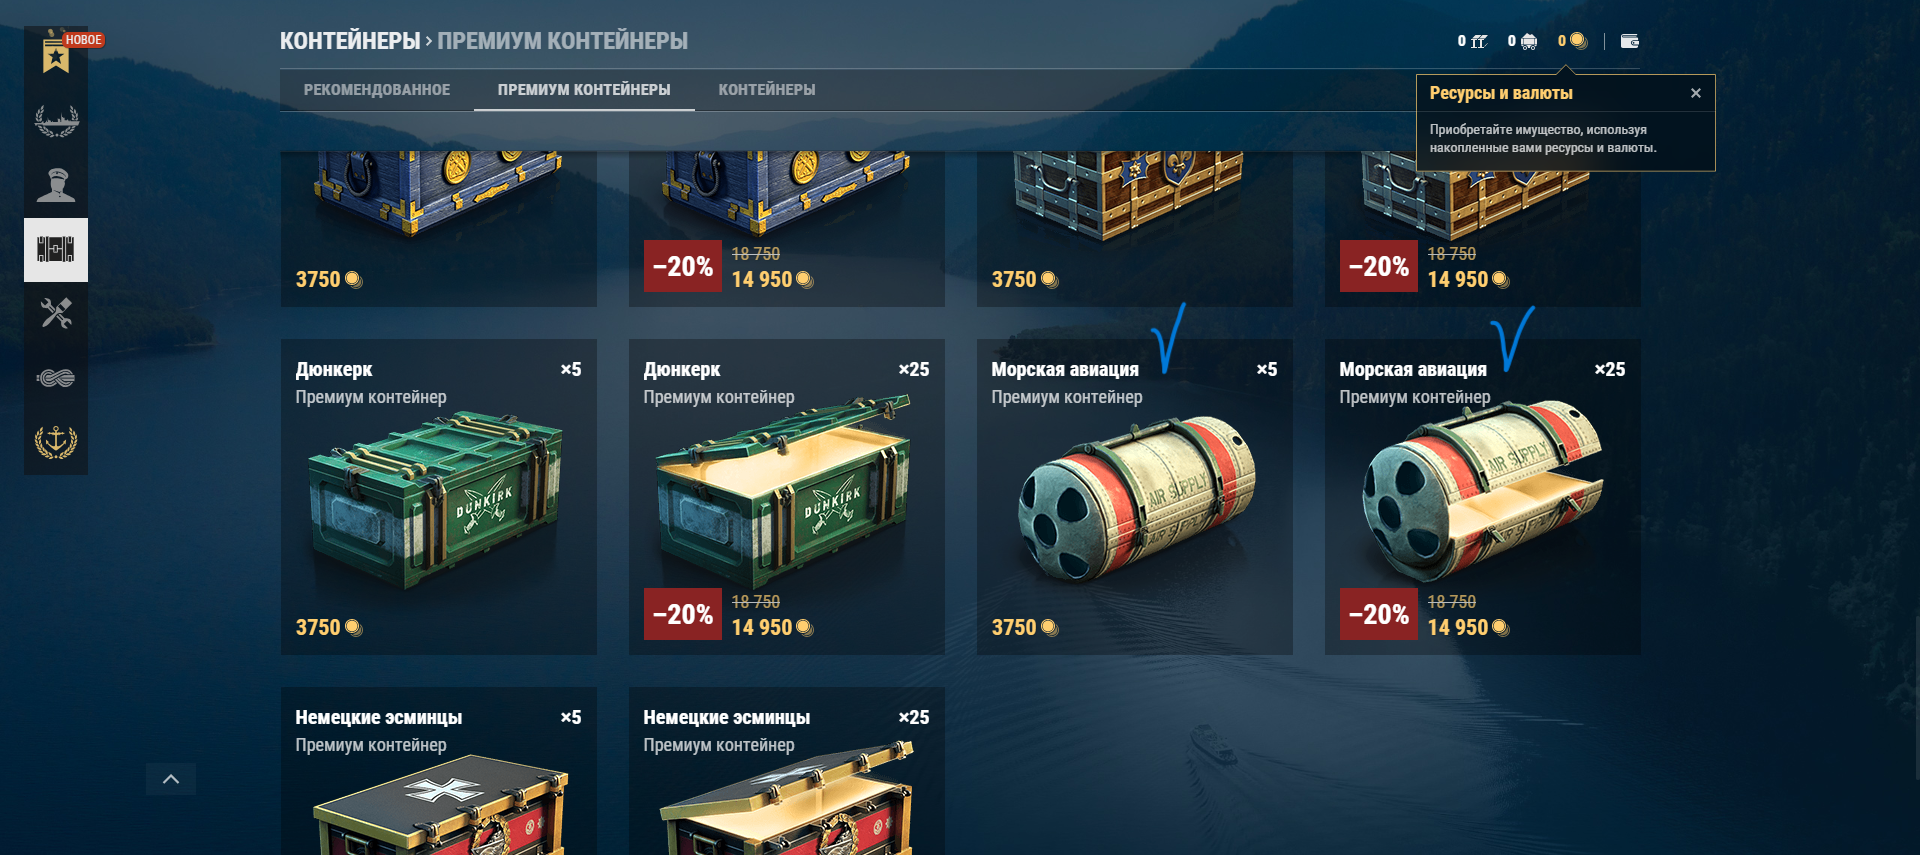Close the Ресурсы и валюты tooltip

[1696, 93]
